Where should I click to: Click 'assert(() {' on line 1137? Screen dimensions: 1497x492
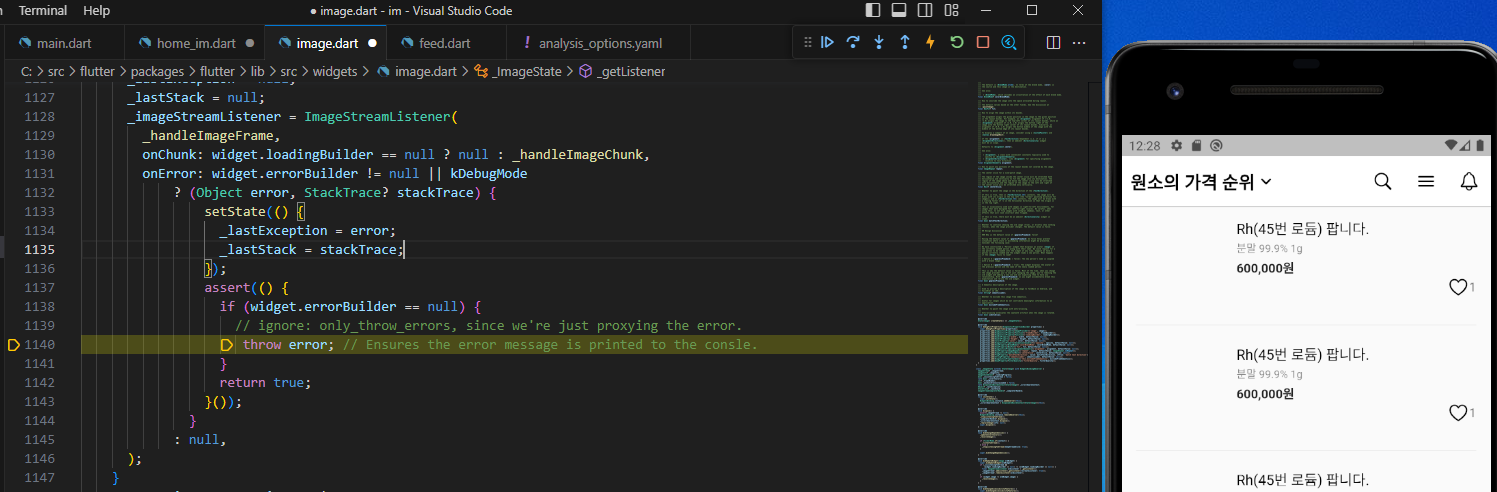tap(246, 287)
